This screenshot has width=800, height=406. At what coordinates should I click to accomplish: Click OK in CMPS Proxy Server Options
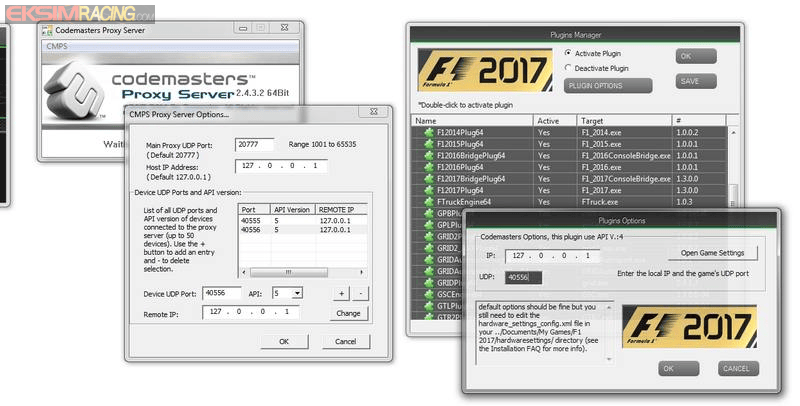284,341
